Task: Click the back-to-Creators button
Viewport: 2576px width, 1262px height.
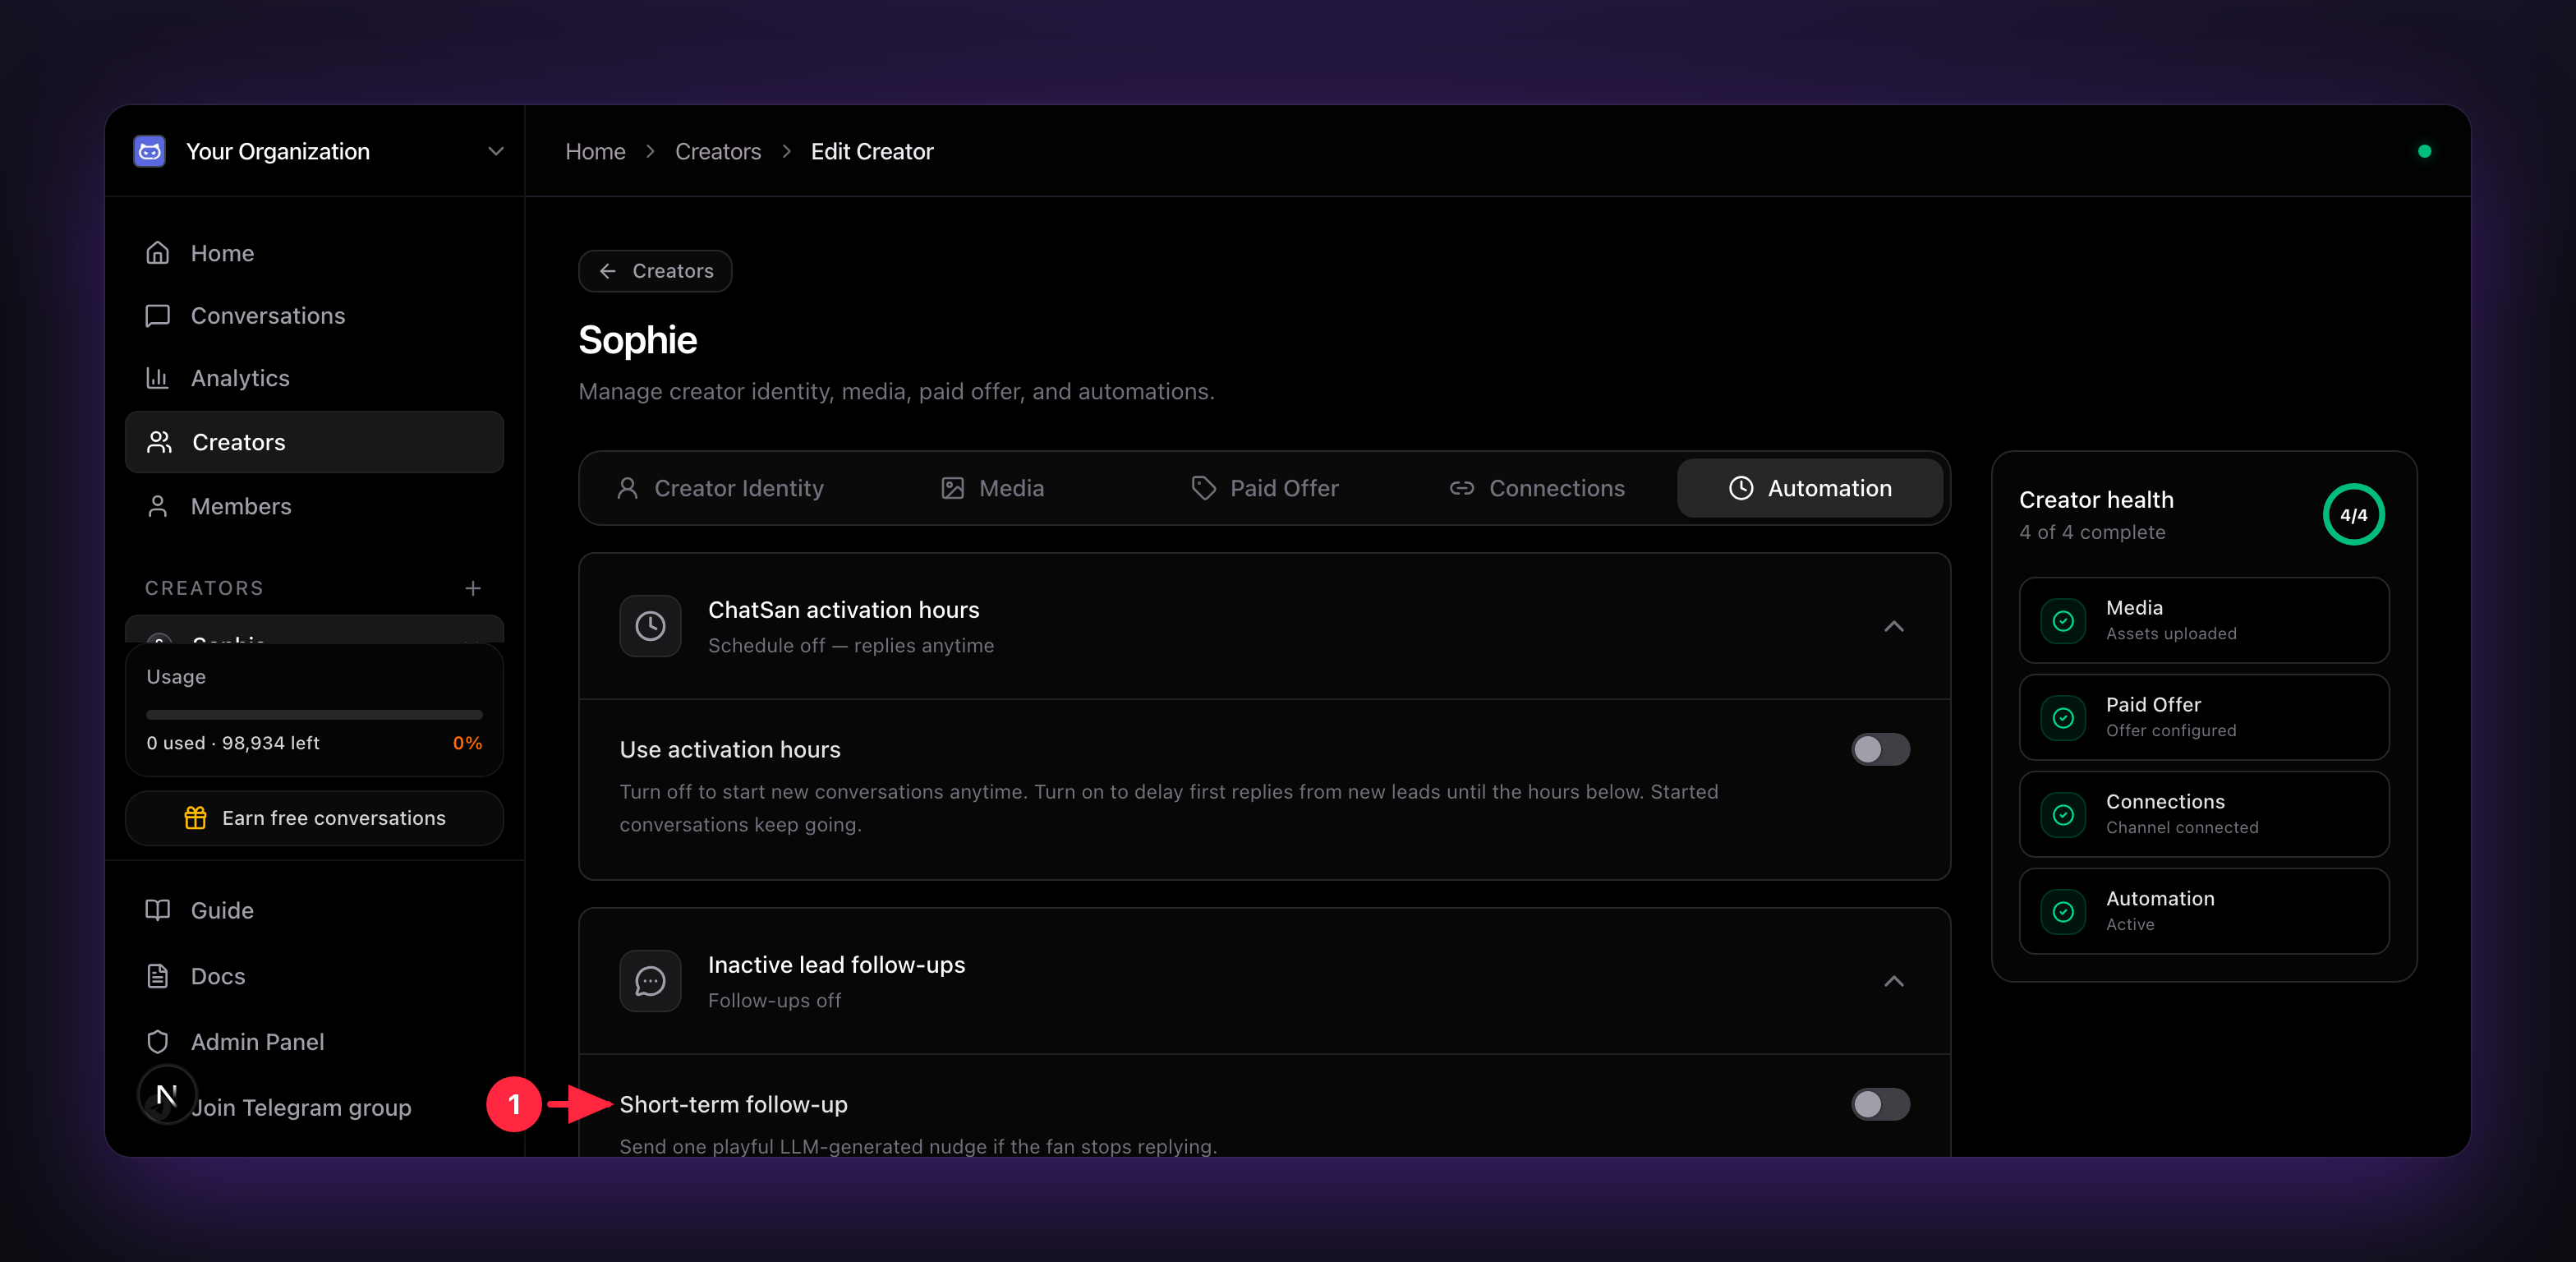Action: point(655,271)
